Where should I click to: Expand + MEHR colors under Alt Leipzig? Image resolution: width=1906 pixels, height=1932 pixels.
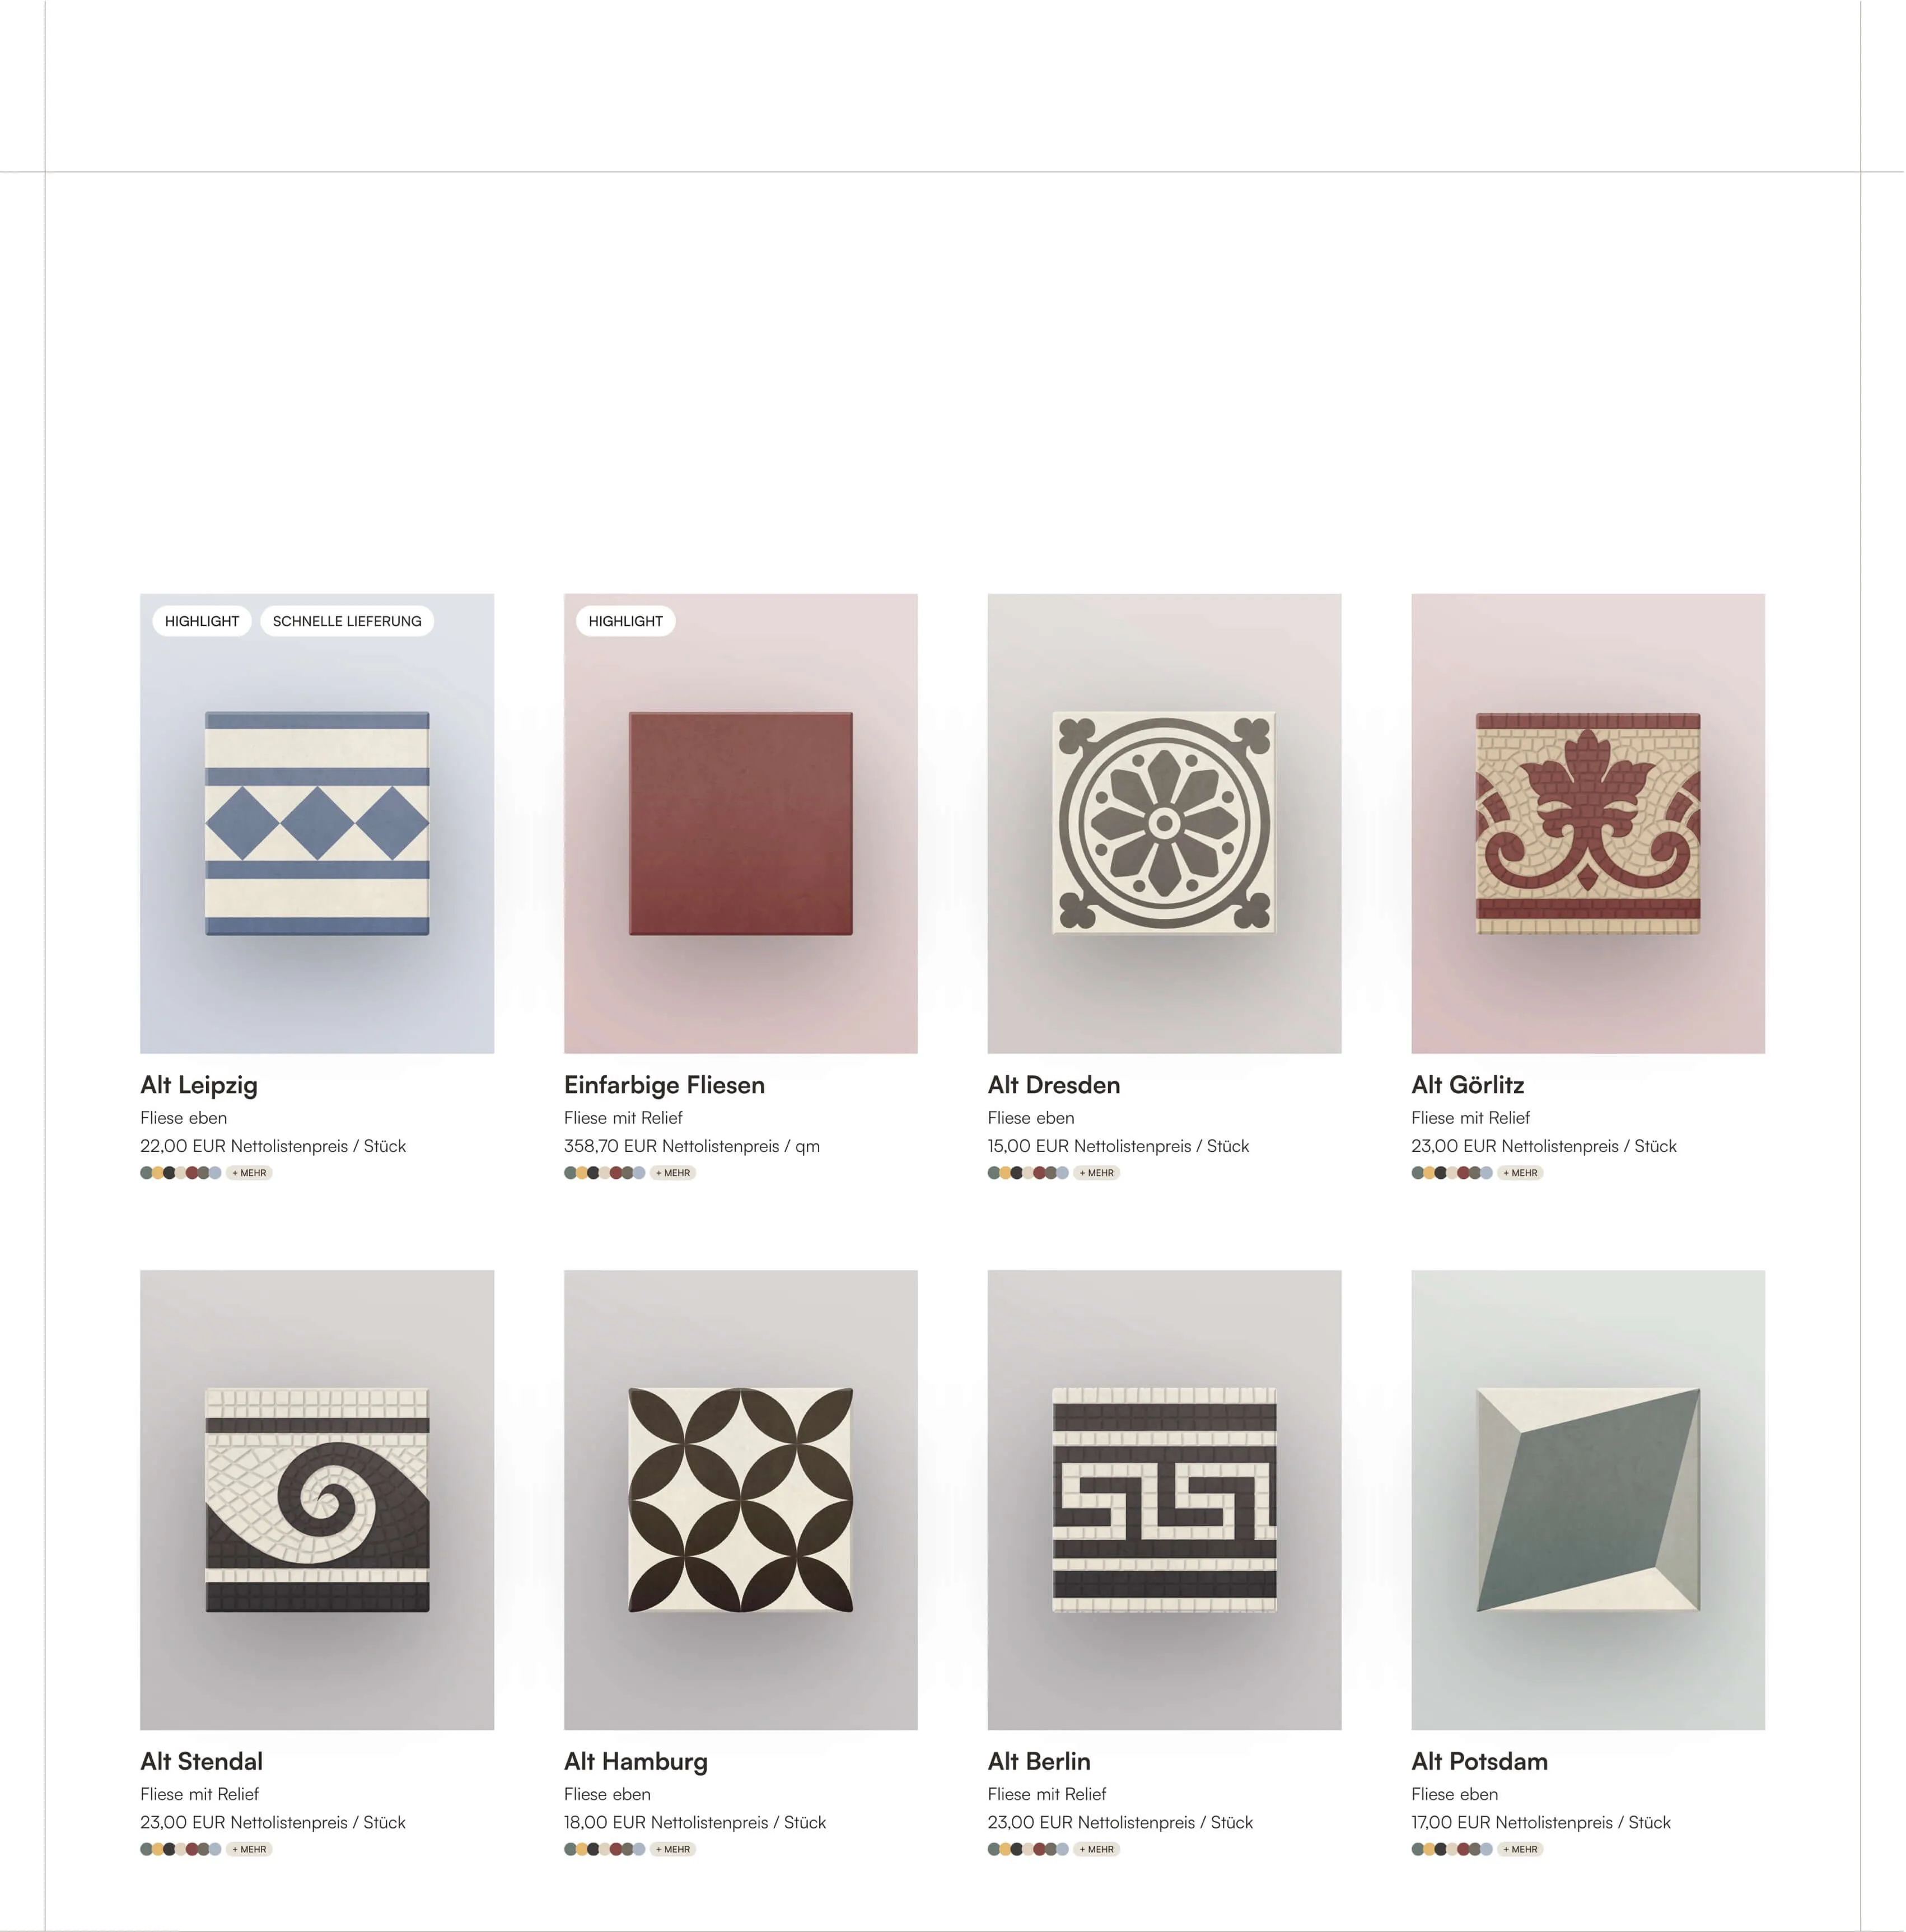(249, 1173)
